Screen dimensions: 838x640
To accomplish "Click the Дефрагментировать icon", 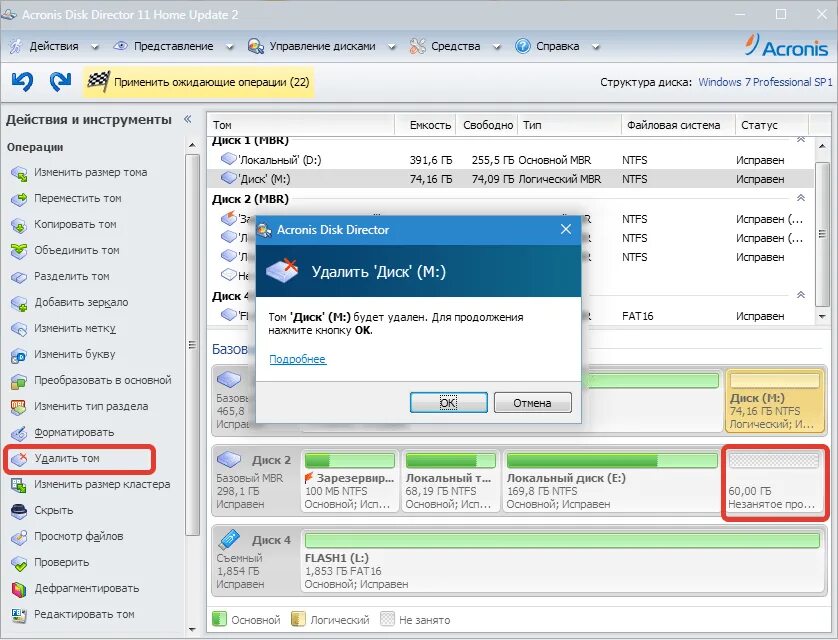I will pyautogui.click(x=19, y=589).
